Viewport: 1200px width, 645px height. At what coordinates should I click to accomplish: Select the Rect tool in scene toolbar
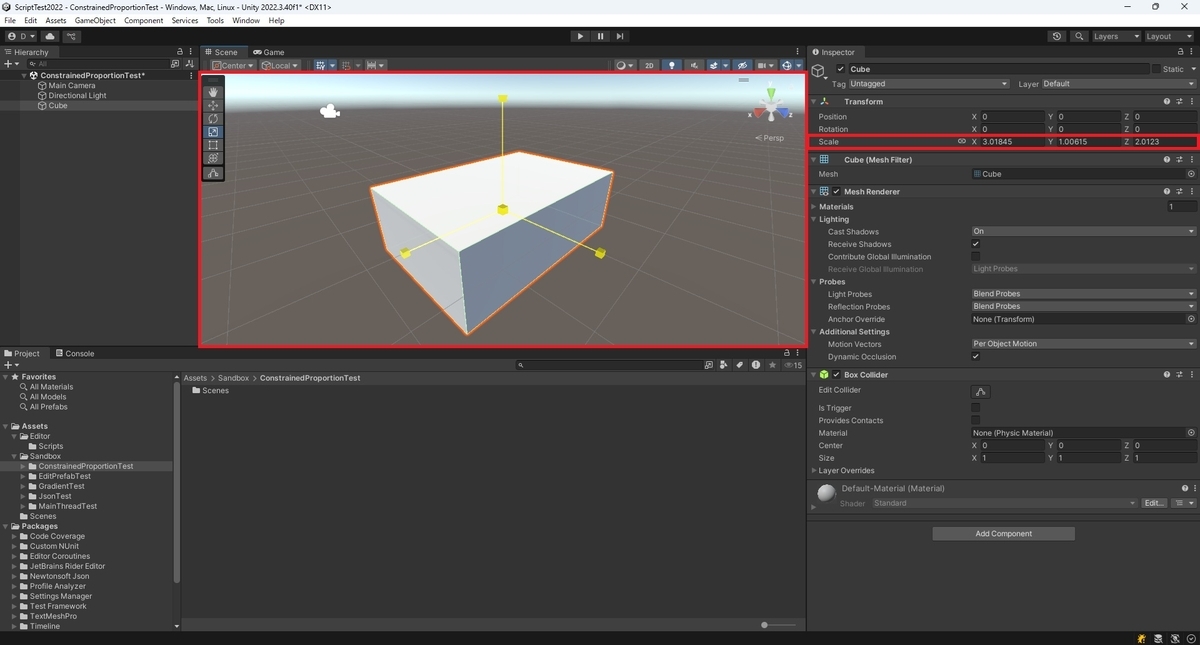213,145
